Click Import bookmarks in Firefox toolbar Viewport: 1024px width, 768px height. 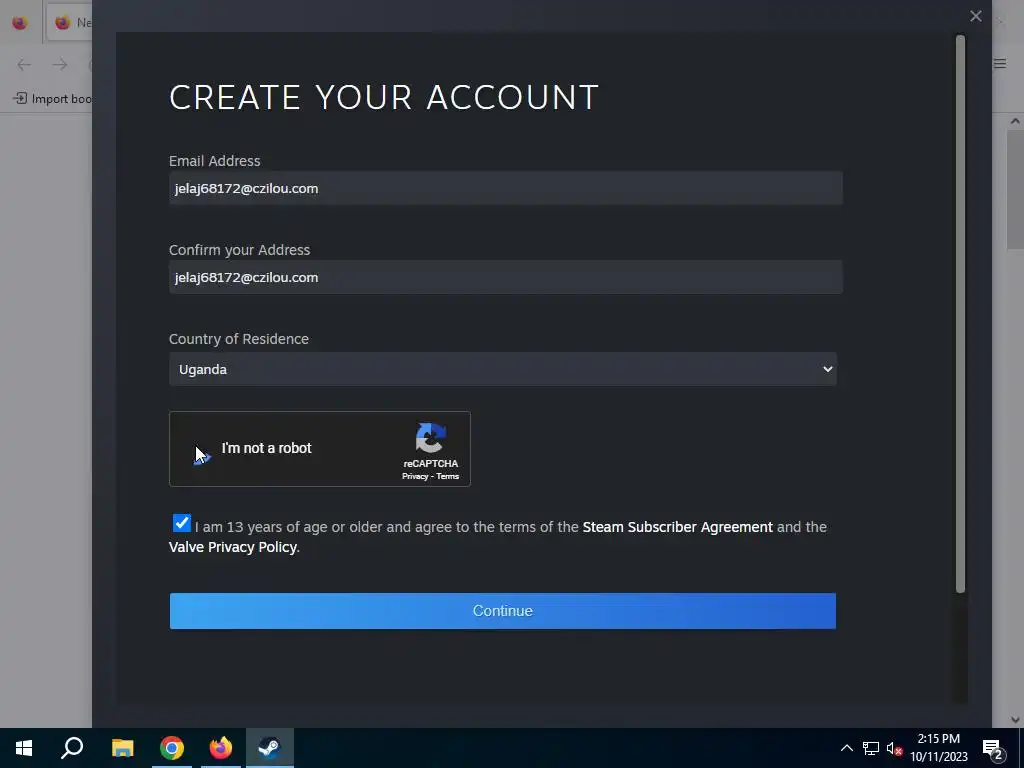click(x=52, y=99)
